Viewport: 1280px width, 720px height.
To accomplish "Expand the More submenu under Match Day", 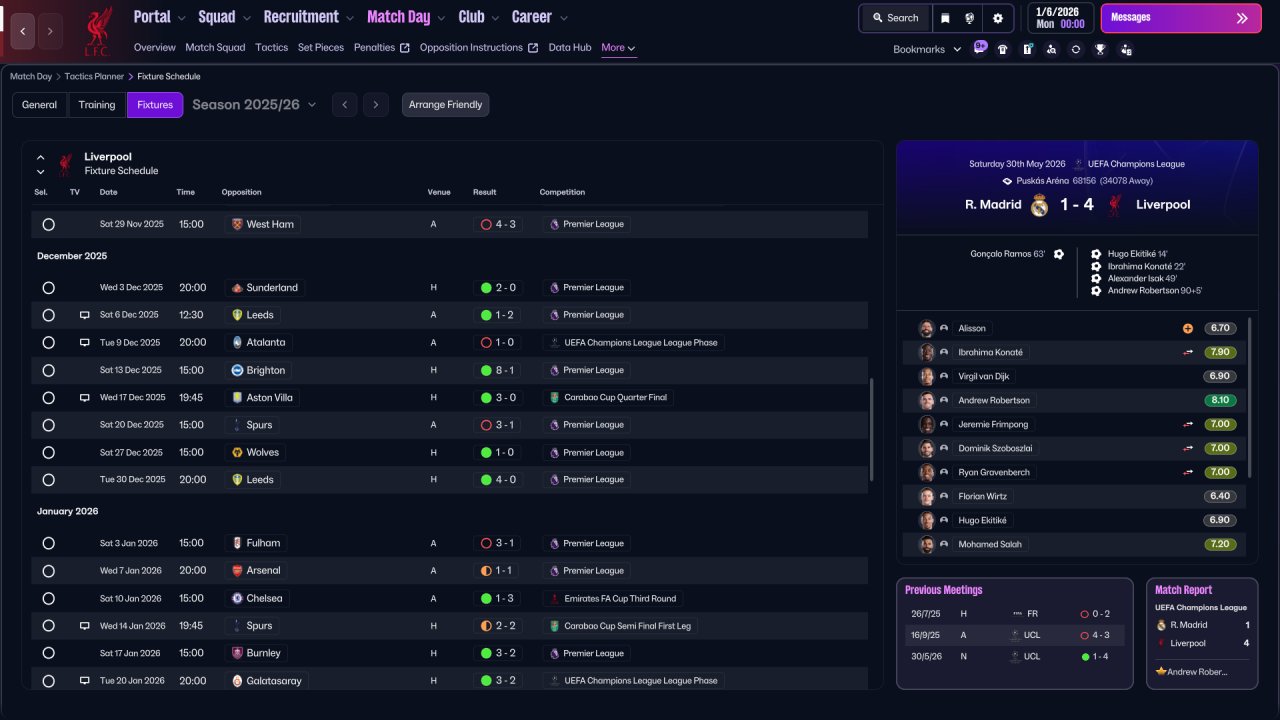I will click(618, 48).
